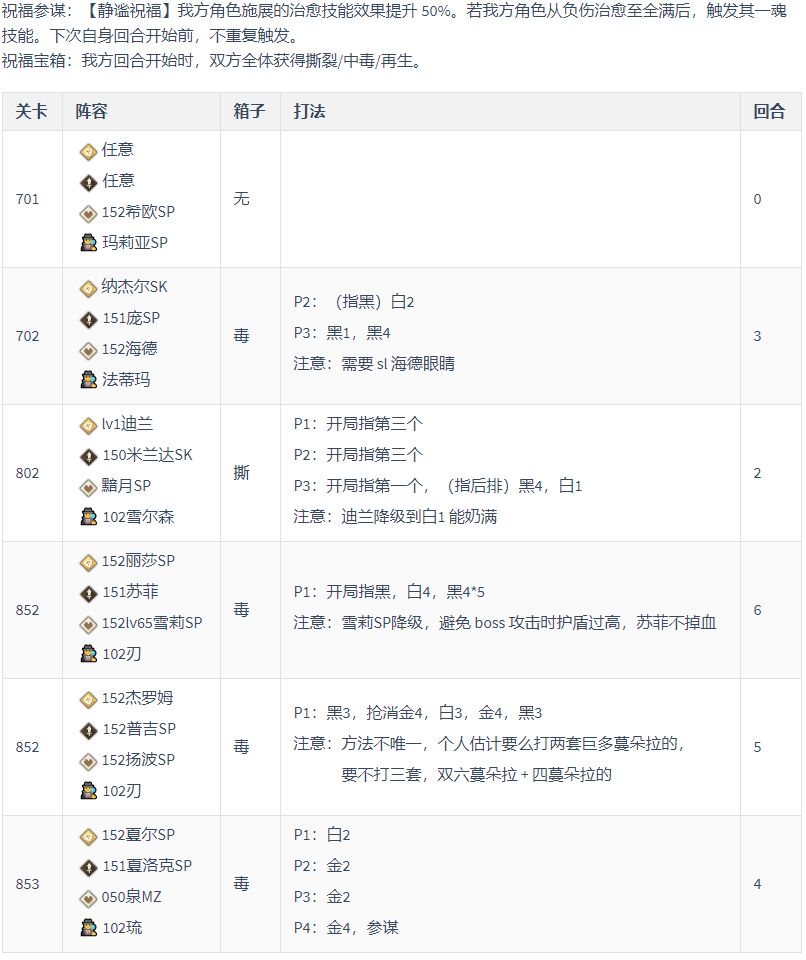Select the 阵容 column header

[x=92, y=111]
